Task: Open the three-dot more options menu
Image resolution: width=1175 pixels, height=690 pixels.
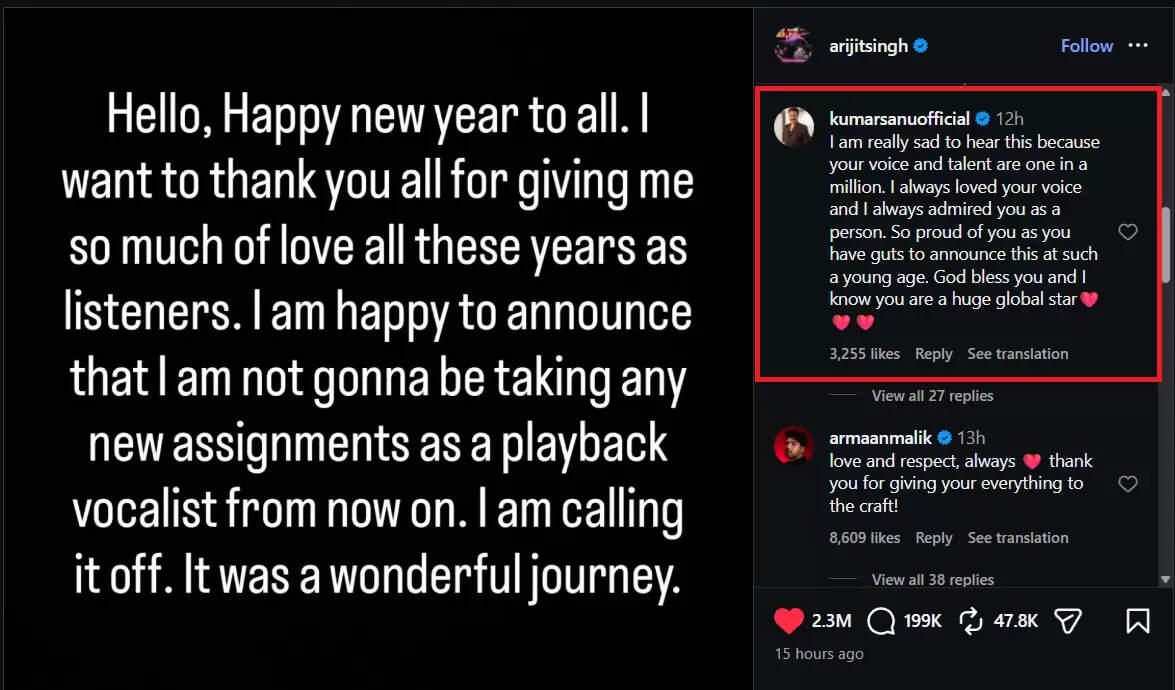Action: (1138, 46)
